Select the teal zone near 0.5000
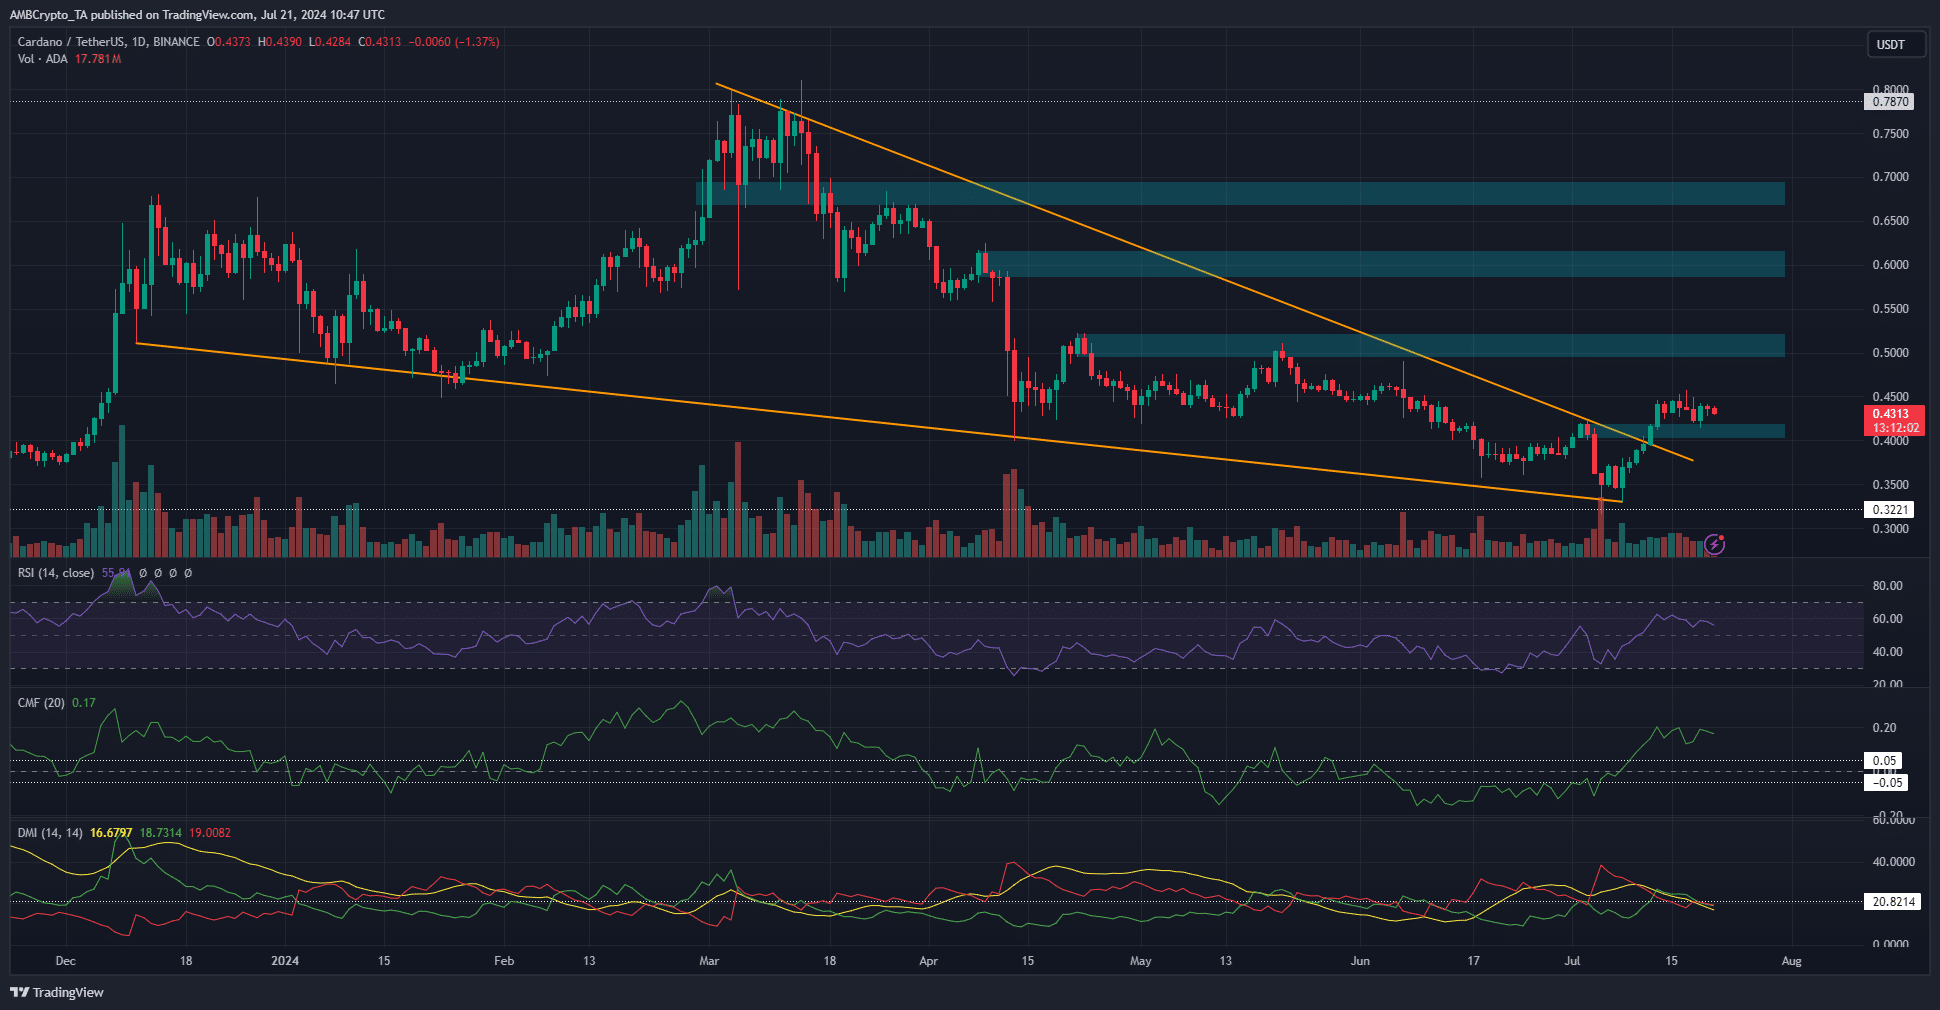This screenshot has height=1010, width=1940. click(x=1434, y=346)
